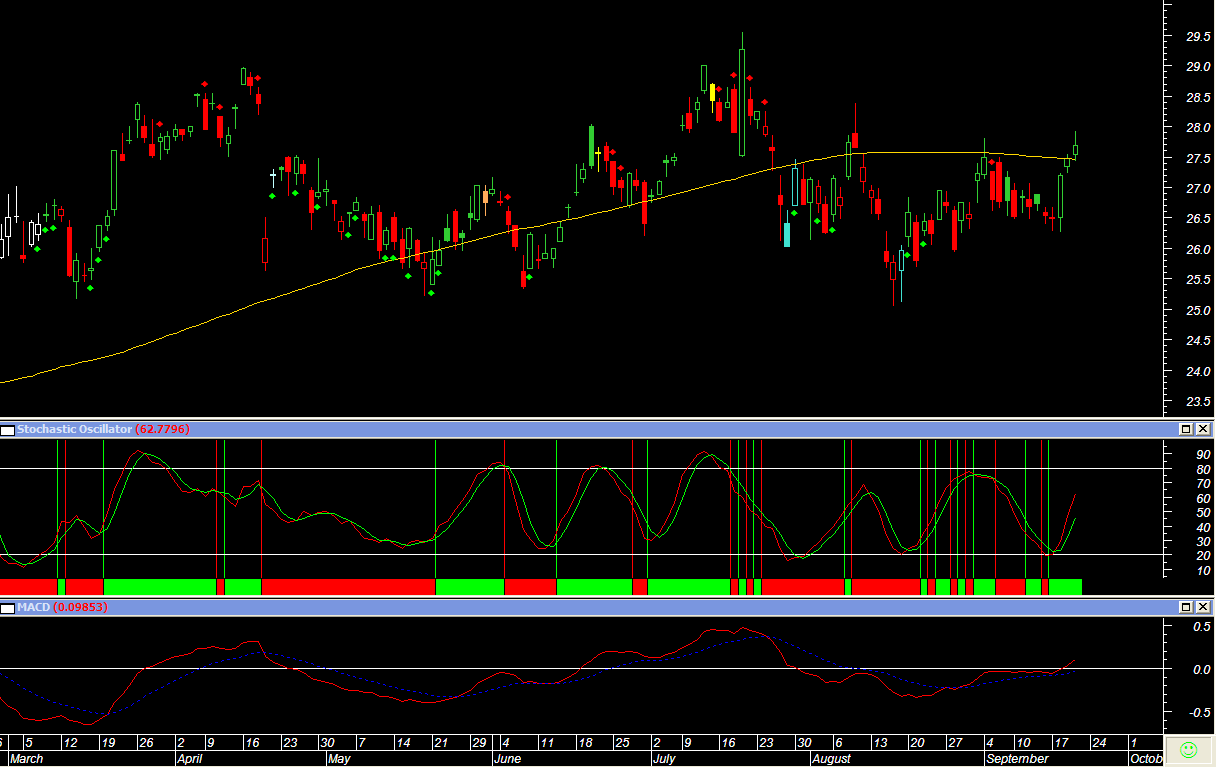Click the 70 level on stochastic scale
The image size is (1216, 767).
pyautogui.click(x=1203, y=483)
